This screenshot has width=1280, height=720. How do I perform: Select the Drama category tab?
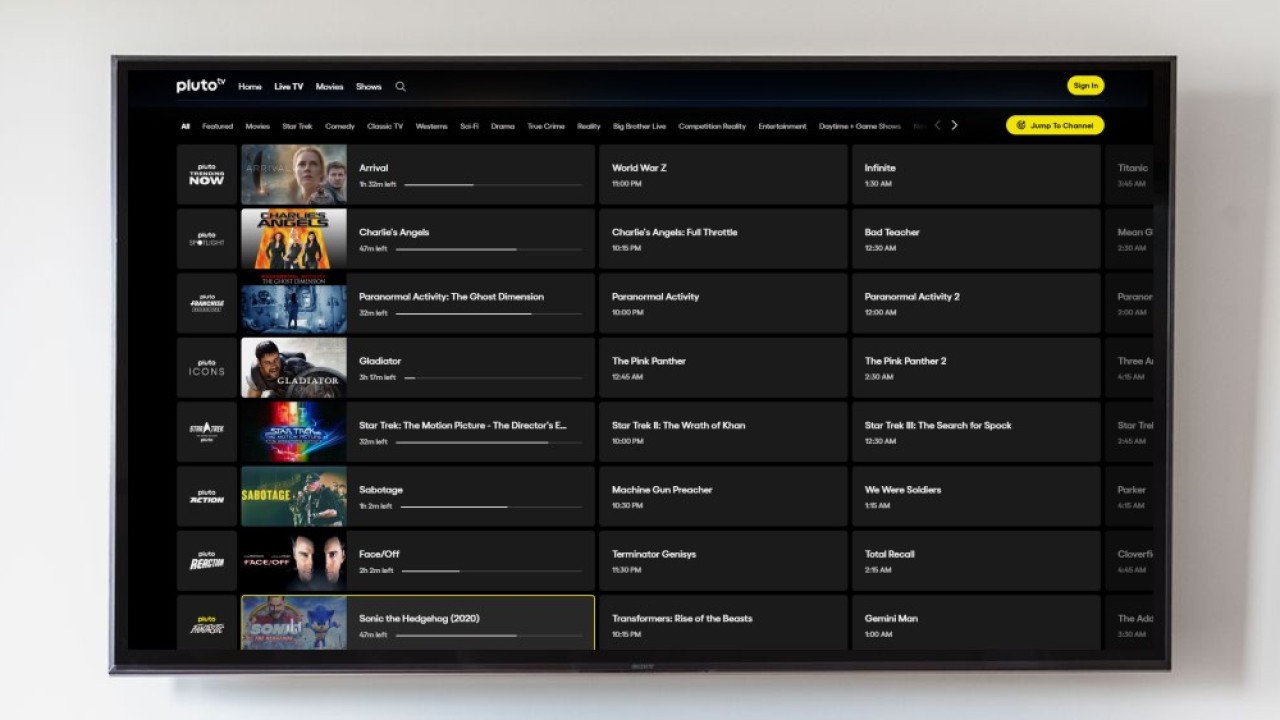pyautogui.click(x=503, y=127)
